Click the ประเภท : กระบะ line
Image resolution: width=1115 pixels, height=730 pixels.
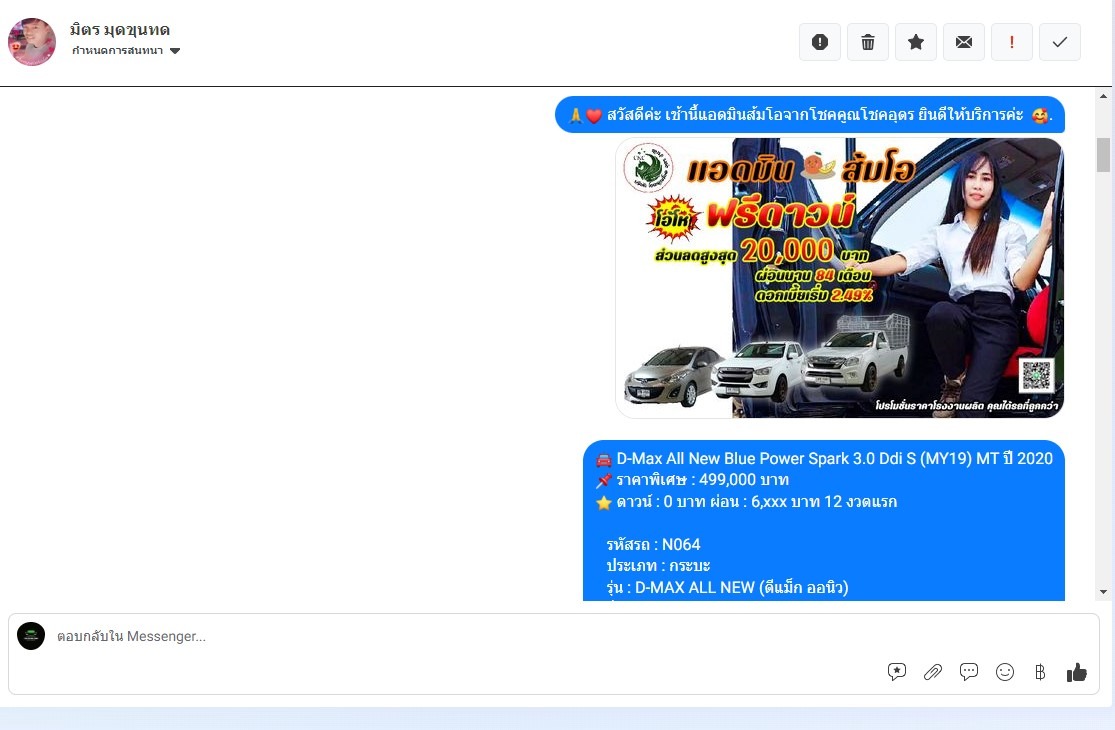pos(658,566)
